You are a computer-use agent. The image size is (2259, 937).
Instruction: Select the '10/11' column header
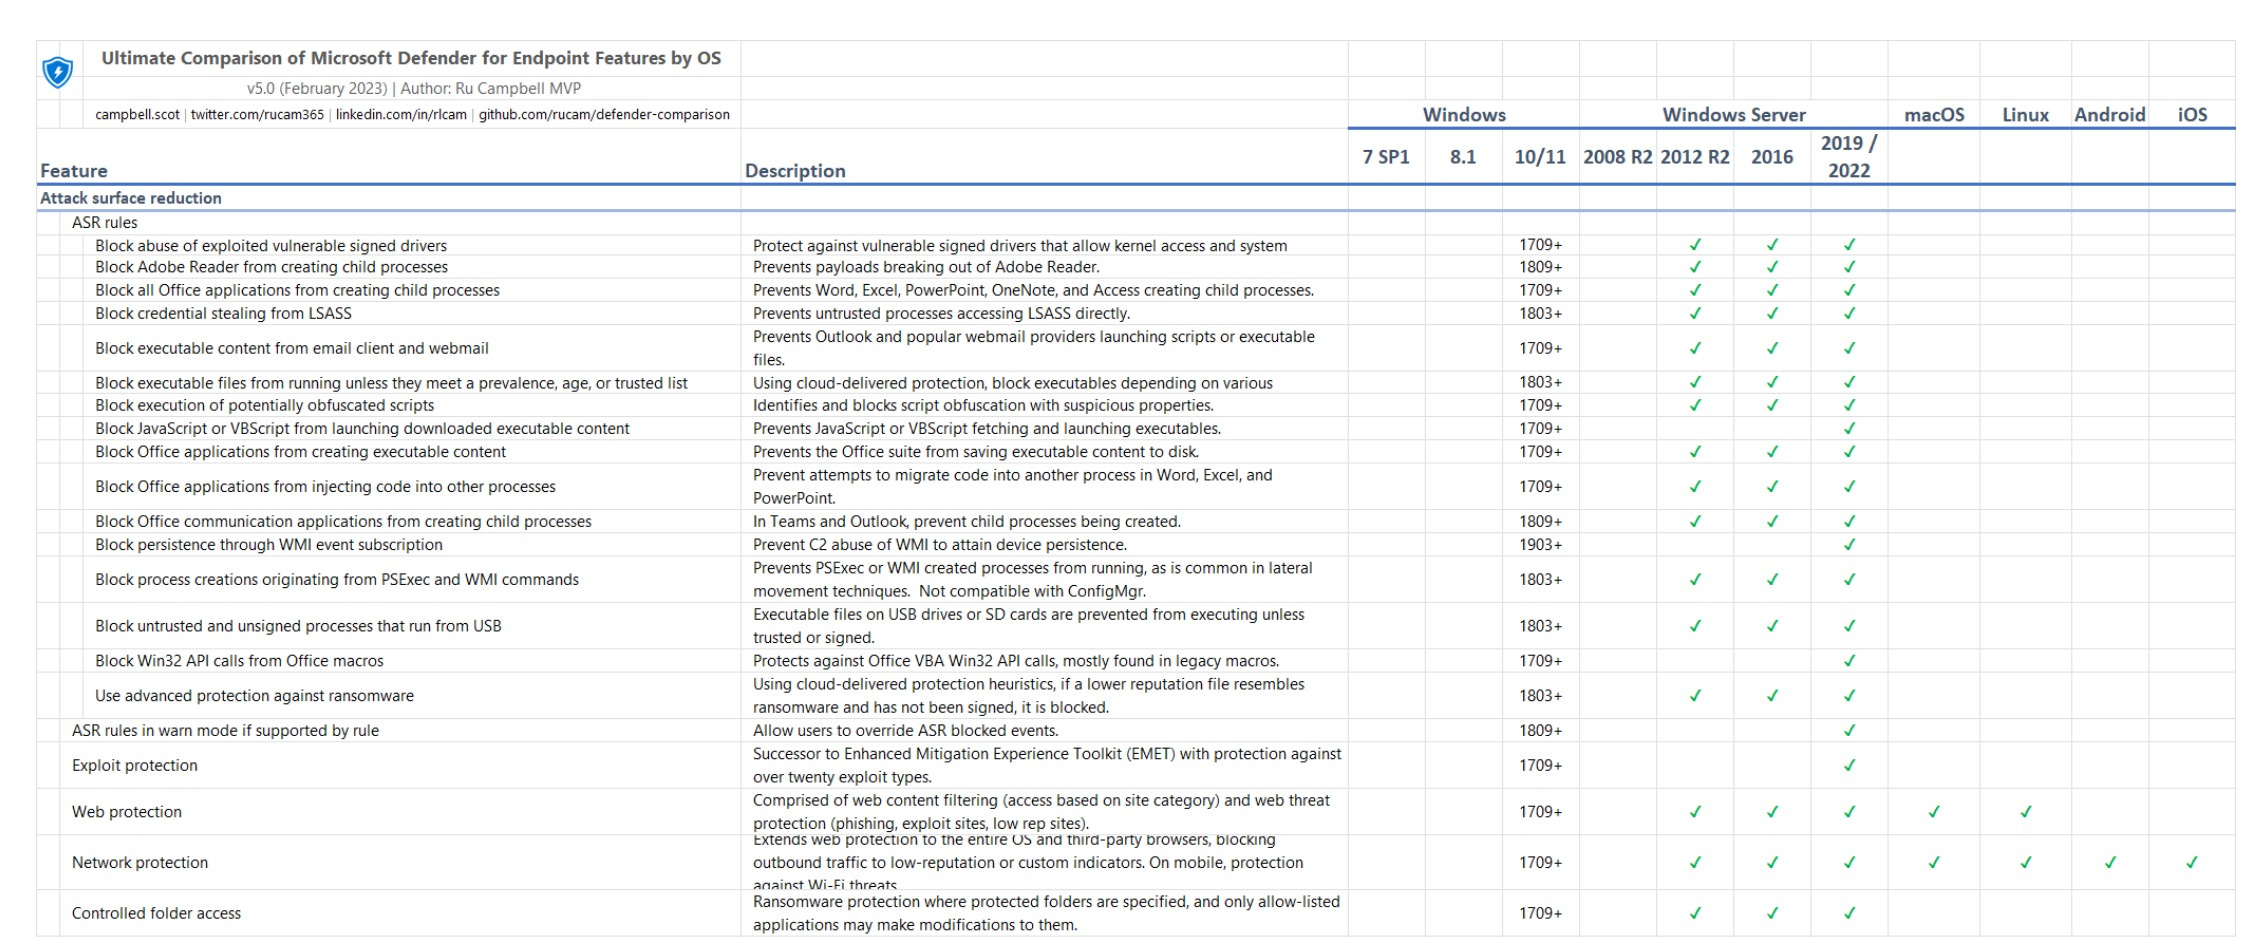pyautogui.click(x=1540, y=157)
